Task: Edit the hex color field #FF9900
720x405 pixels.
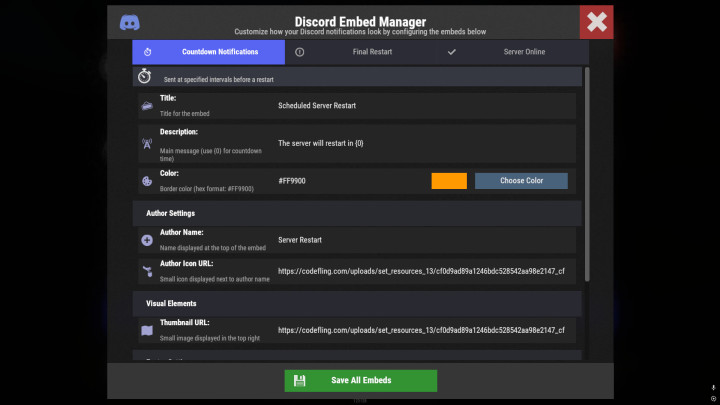Action: (351, 181)
